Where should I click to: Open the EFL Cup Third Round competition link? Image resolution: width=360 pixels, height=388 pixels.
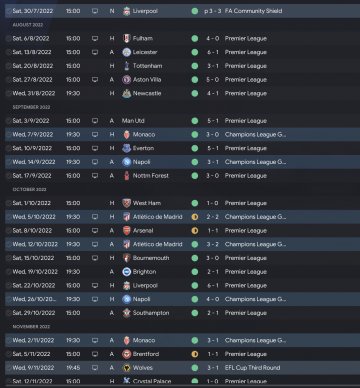click(252, 368)
